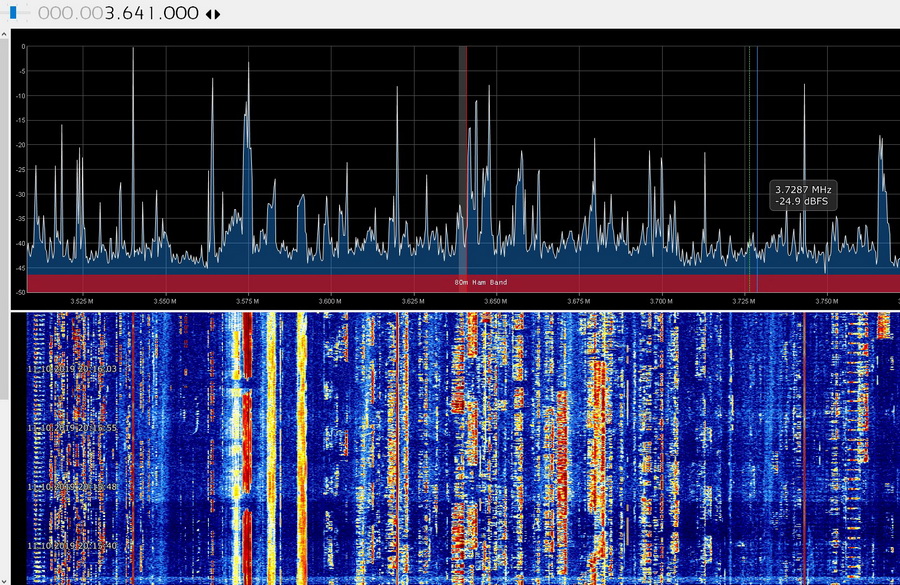
Task: Click the greyed leading zeros in the frequency display
Action: click(68, 14)
